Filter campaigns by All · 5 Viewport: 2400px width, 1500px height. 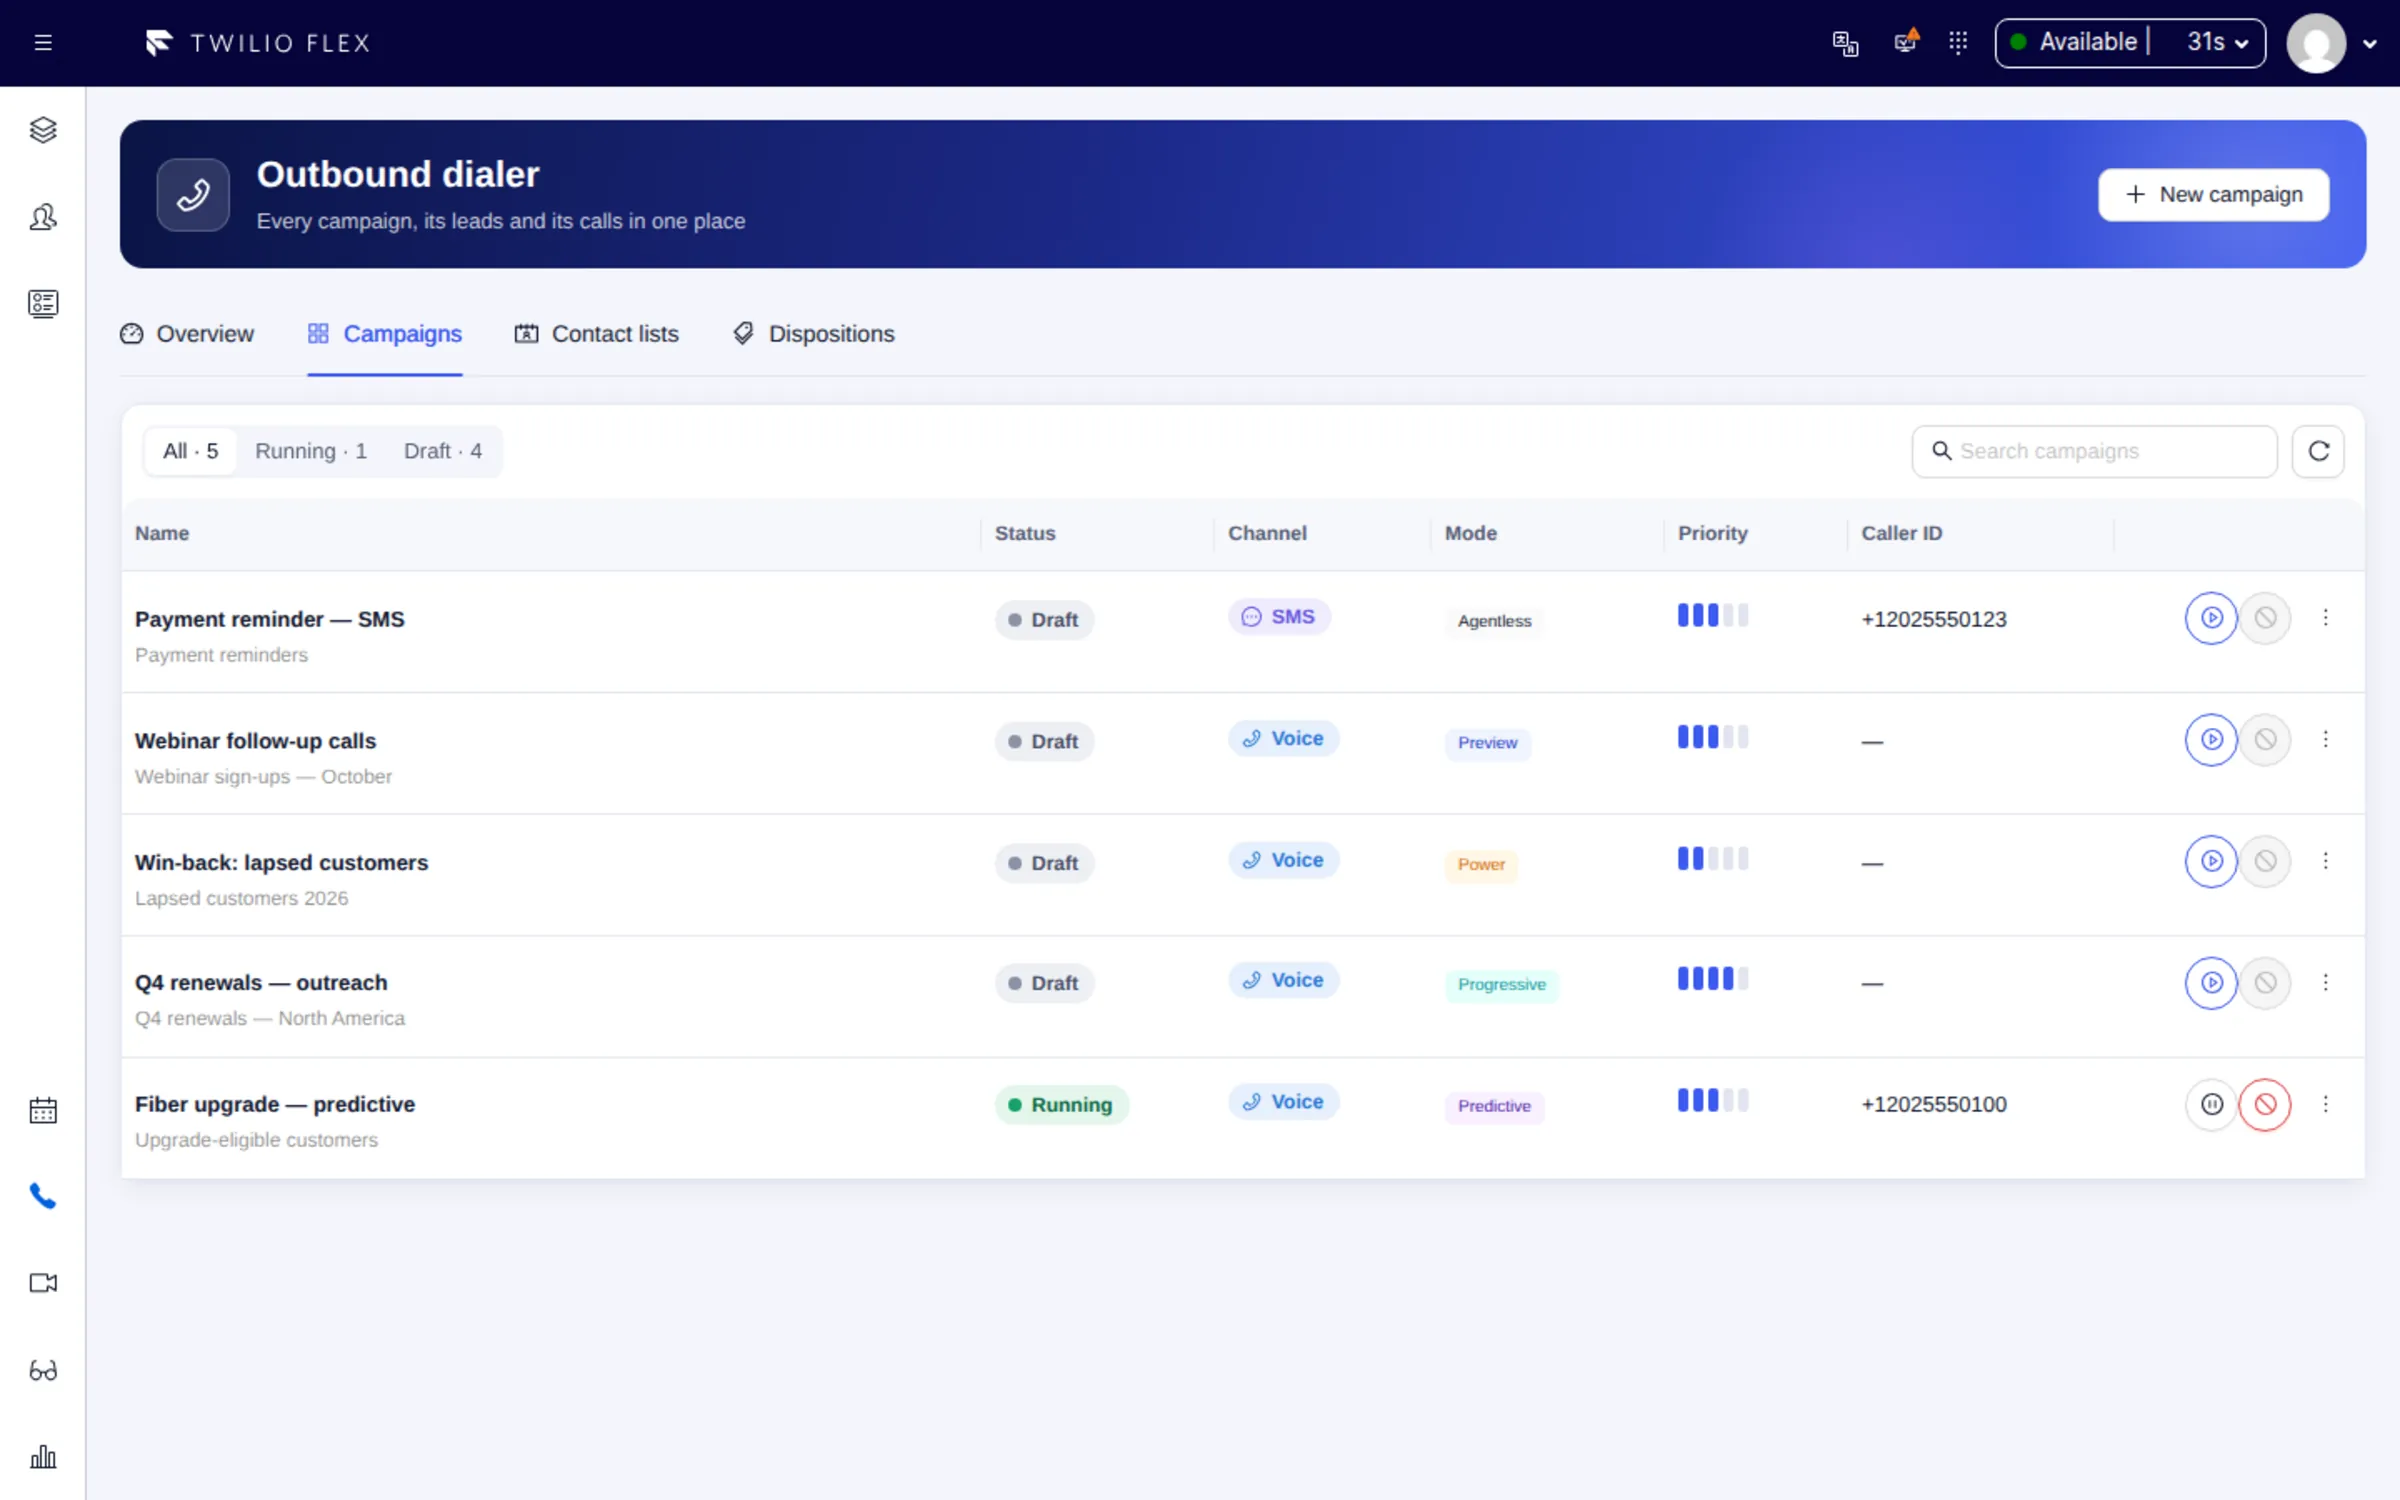[191, 451]
